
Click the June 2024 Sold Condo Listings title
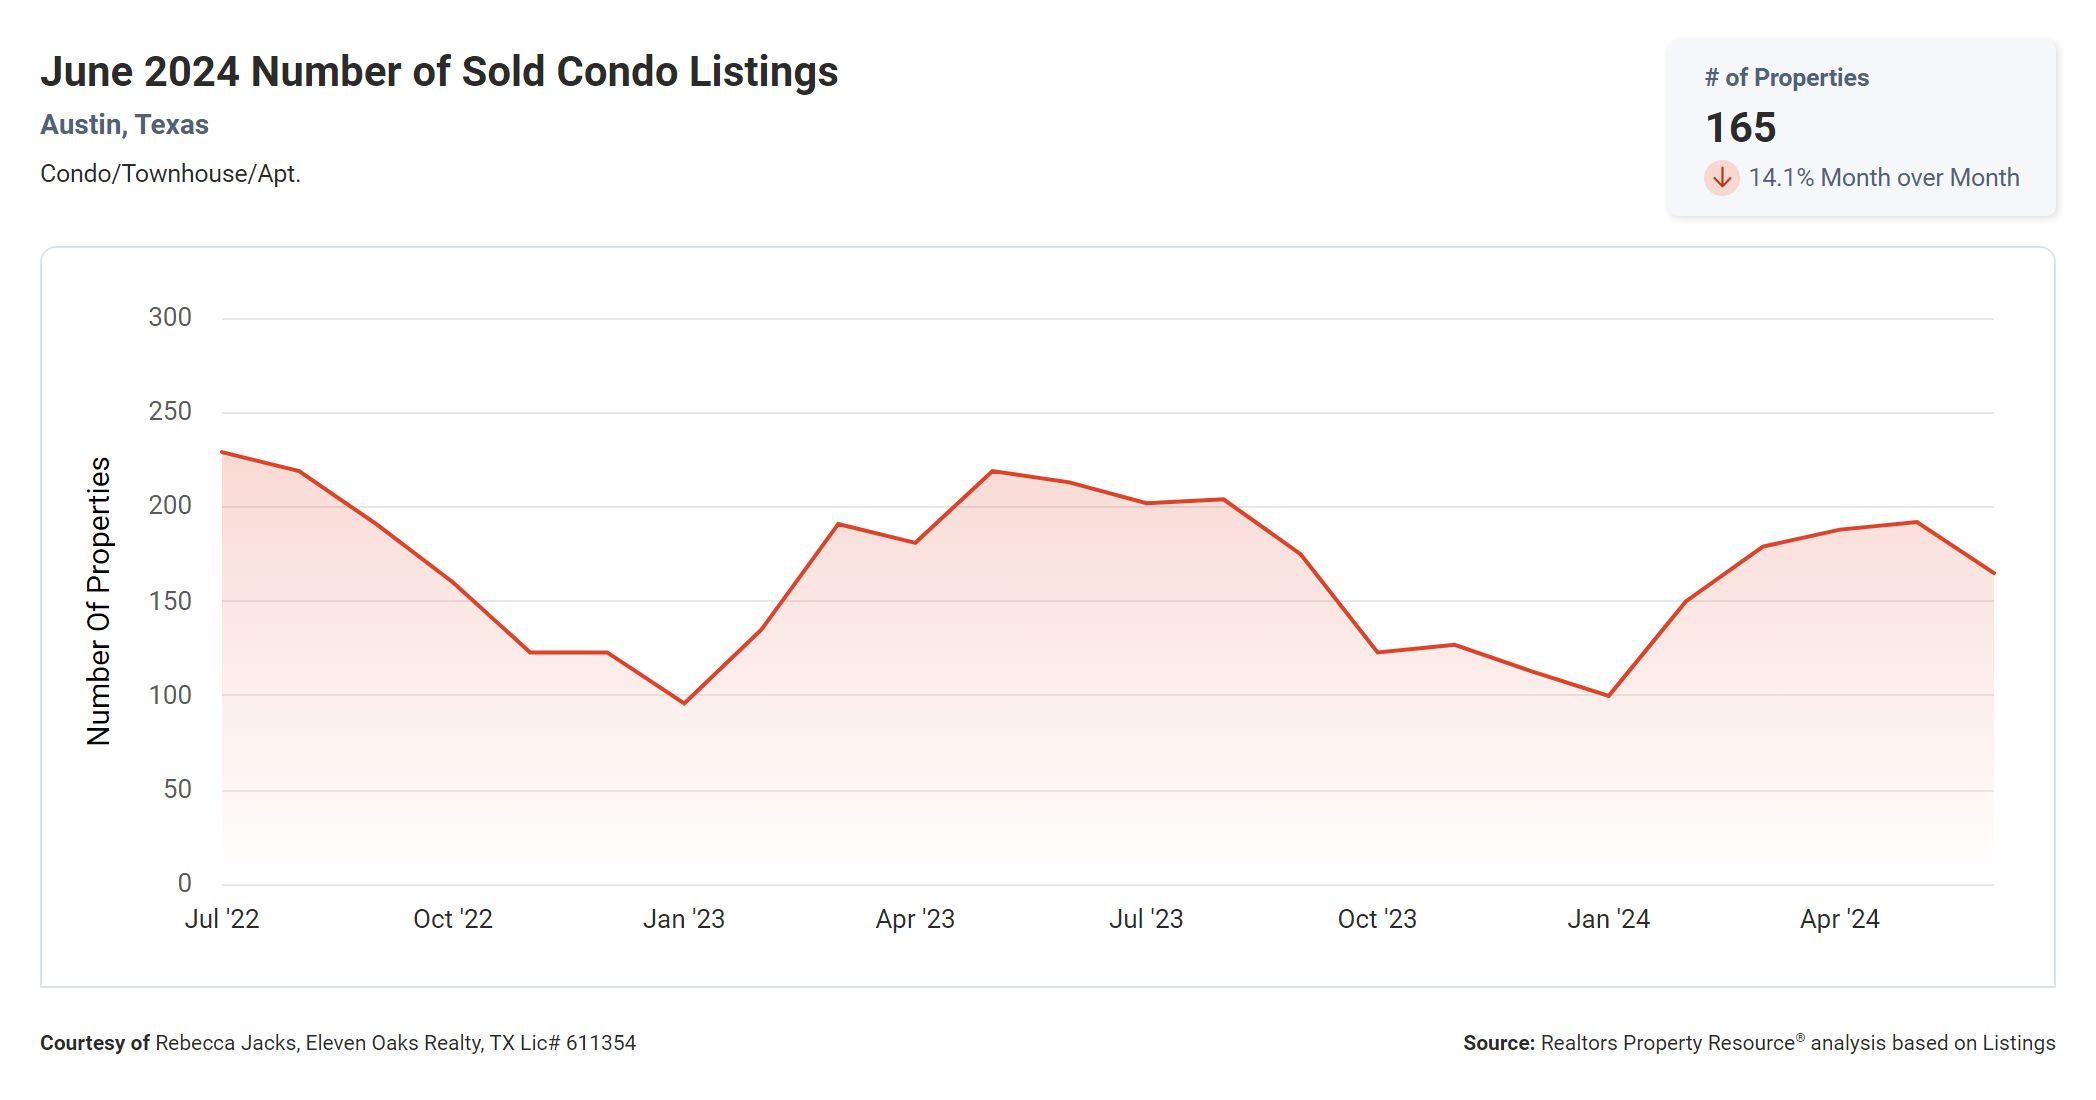(x=439, y=72)
